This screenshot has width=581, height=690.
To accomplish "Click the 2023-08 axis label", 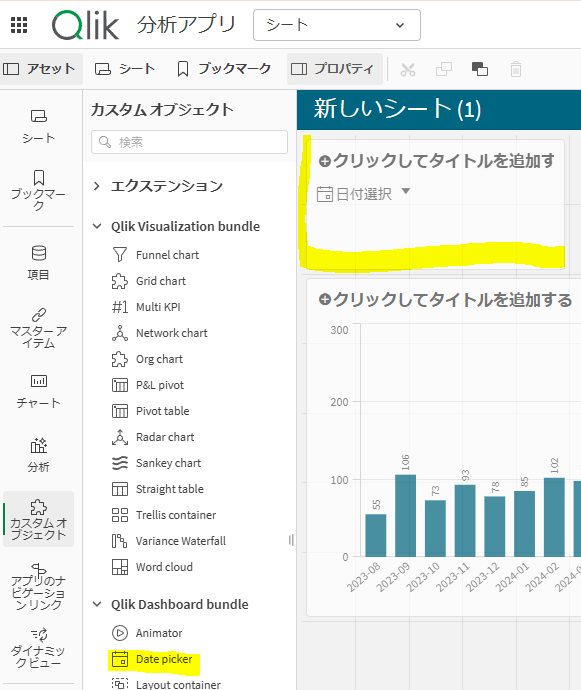I will point(363,577).
